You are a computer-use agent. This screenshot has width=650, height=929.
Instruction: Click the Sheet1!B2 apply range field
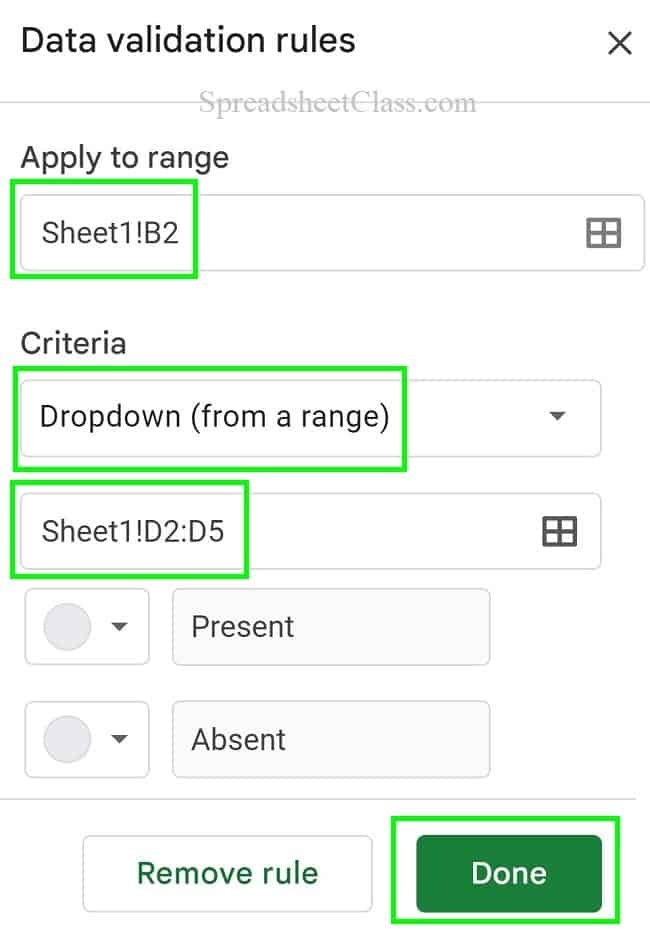click(332, 232)
